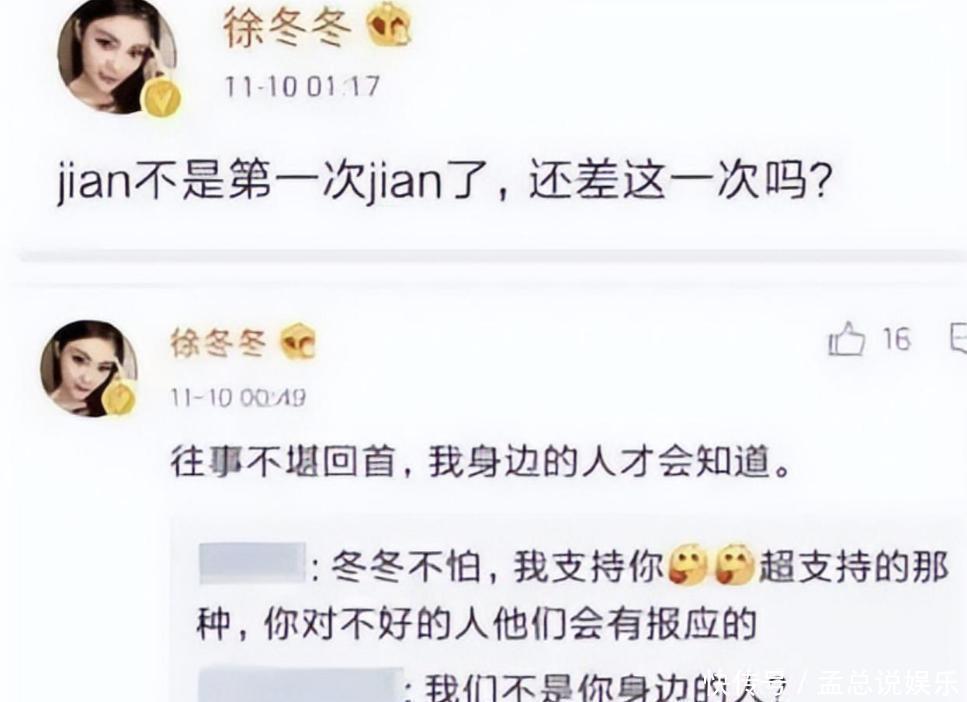Click the 11-10 00:49 timestamp

click(x=239, y=398)
